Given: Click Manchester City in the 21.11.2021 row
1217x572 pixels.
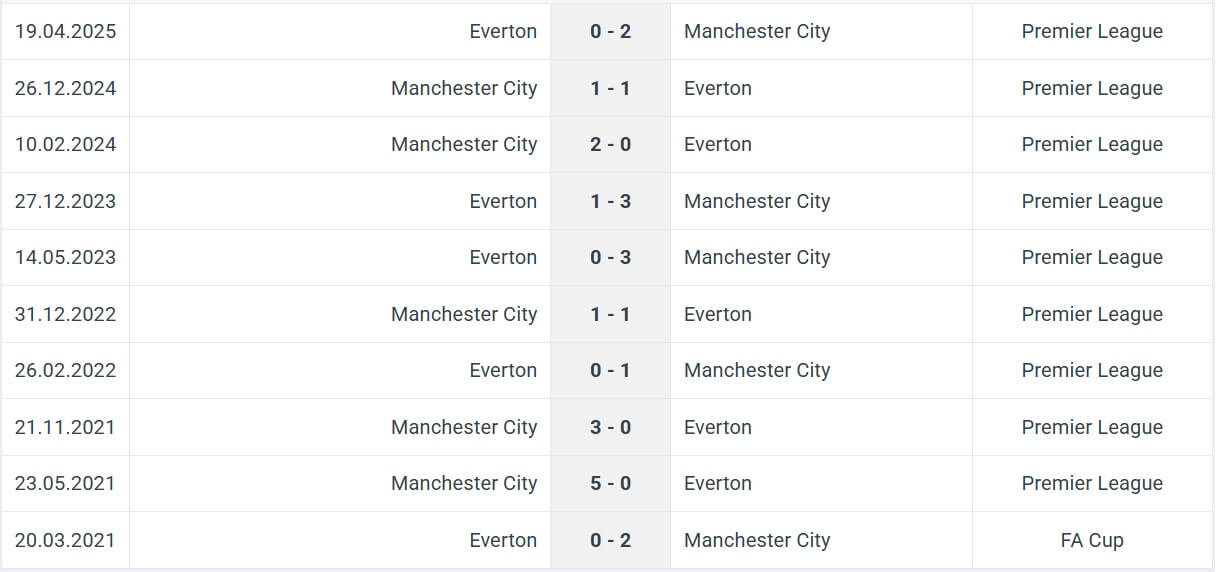Looking at the screenshot, I should [464, 427].
